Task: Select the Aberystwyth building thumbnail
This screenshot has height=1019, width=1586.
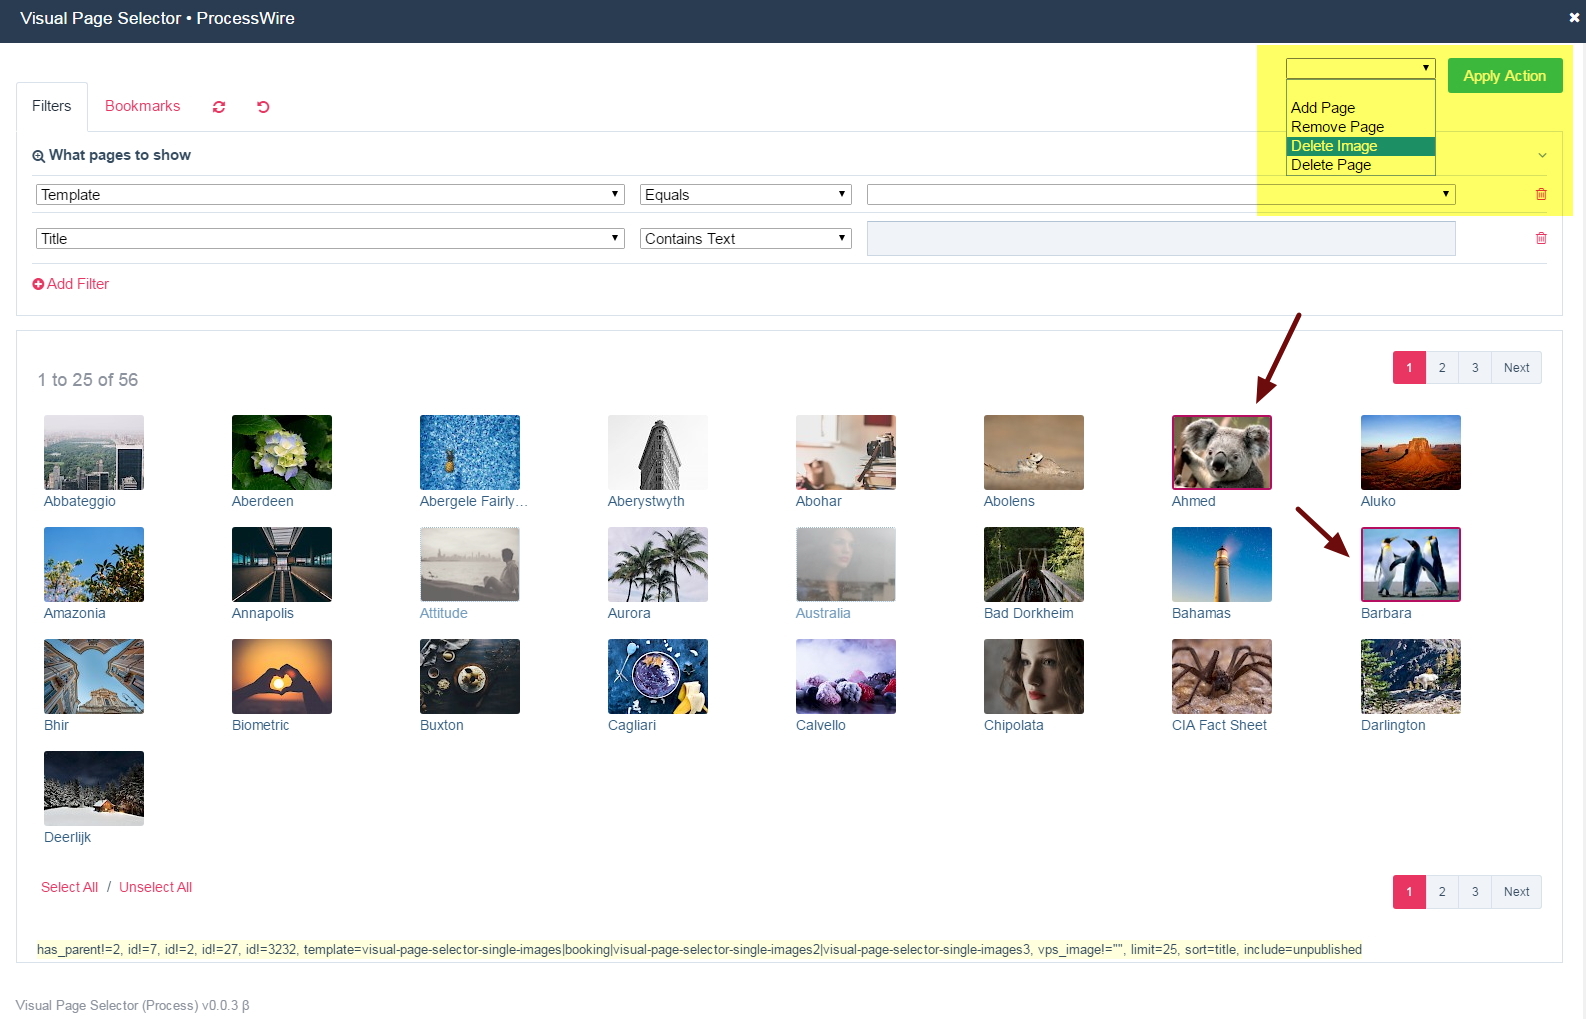Action: click(658, 452)
